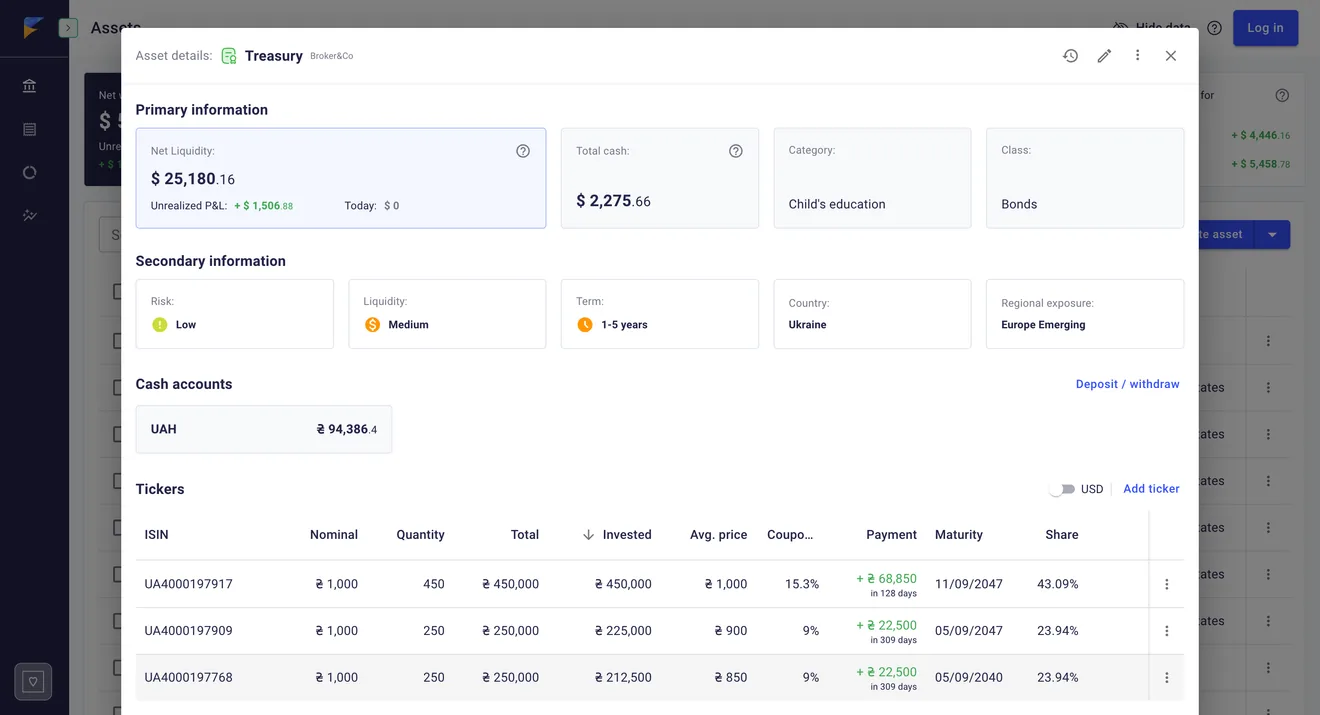The height and width of the screenshot is (715, 1320).
Task: Show Net Liquidity help tooltip
Action: 523,151
